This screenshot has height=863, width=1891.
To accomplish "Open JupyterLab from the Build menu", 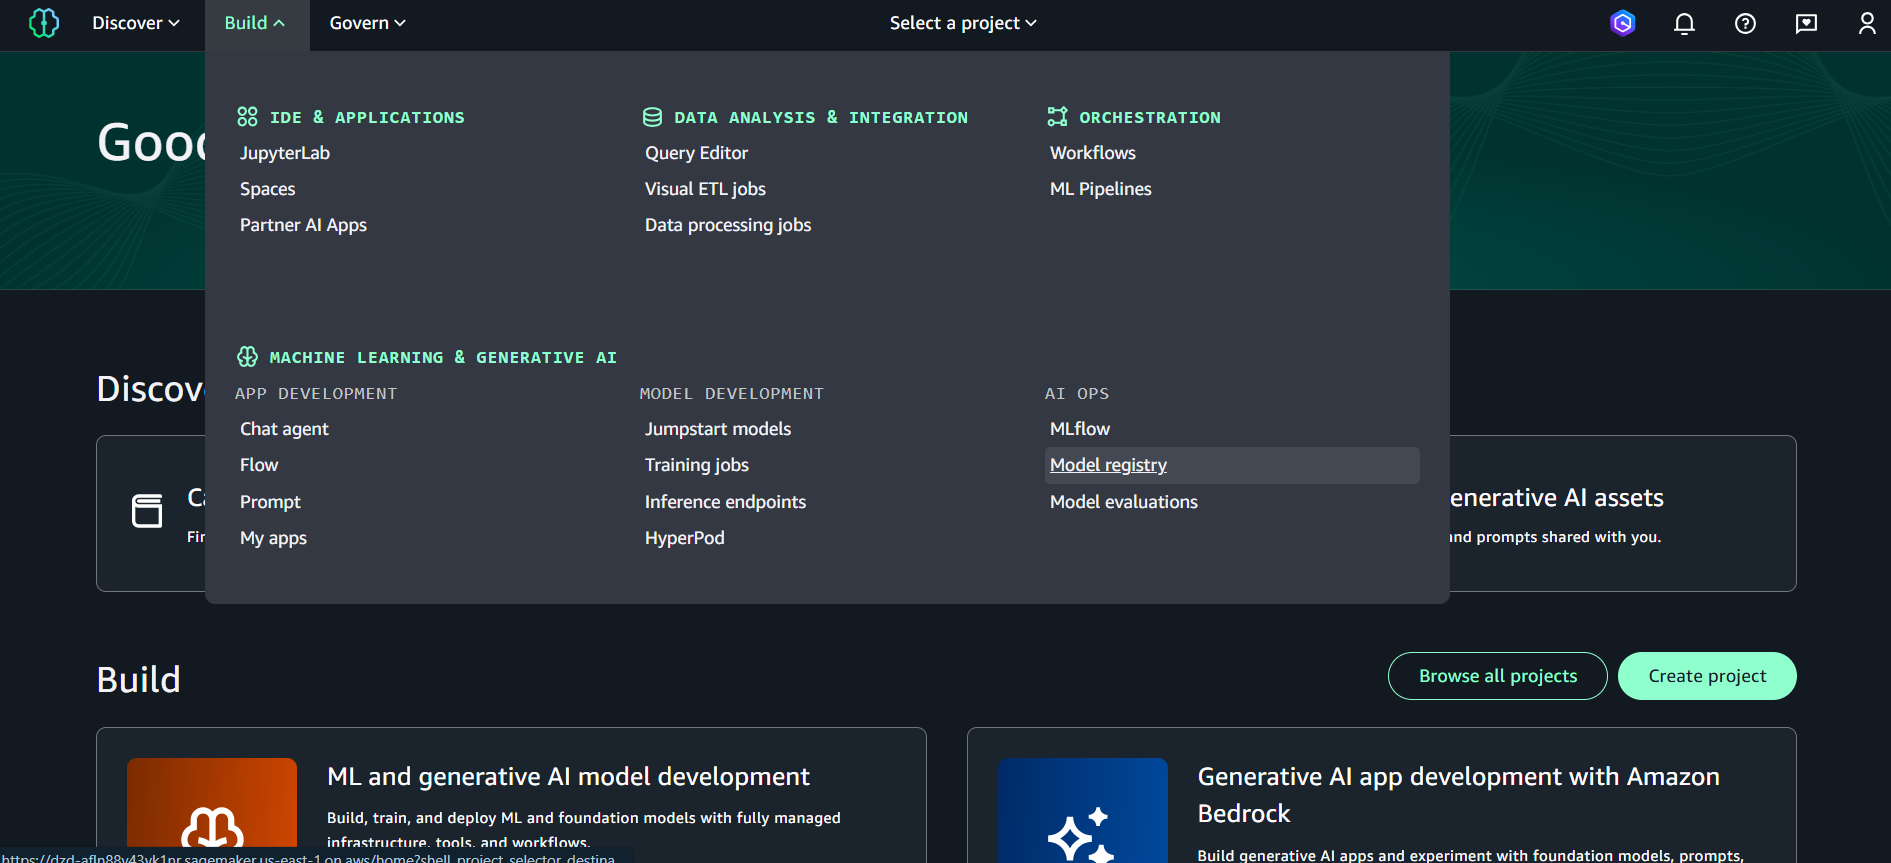I will [x=285, y=153].
